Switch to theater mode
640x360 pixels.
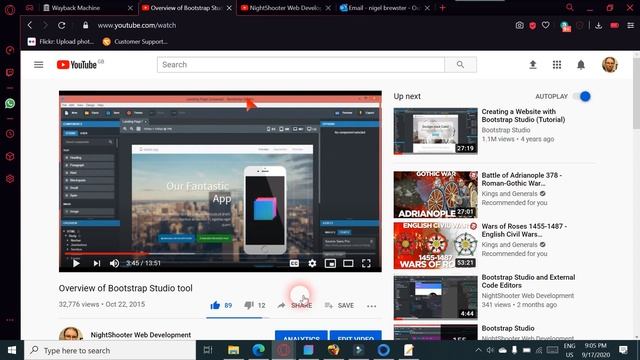(348, 263)
